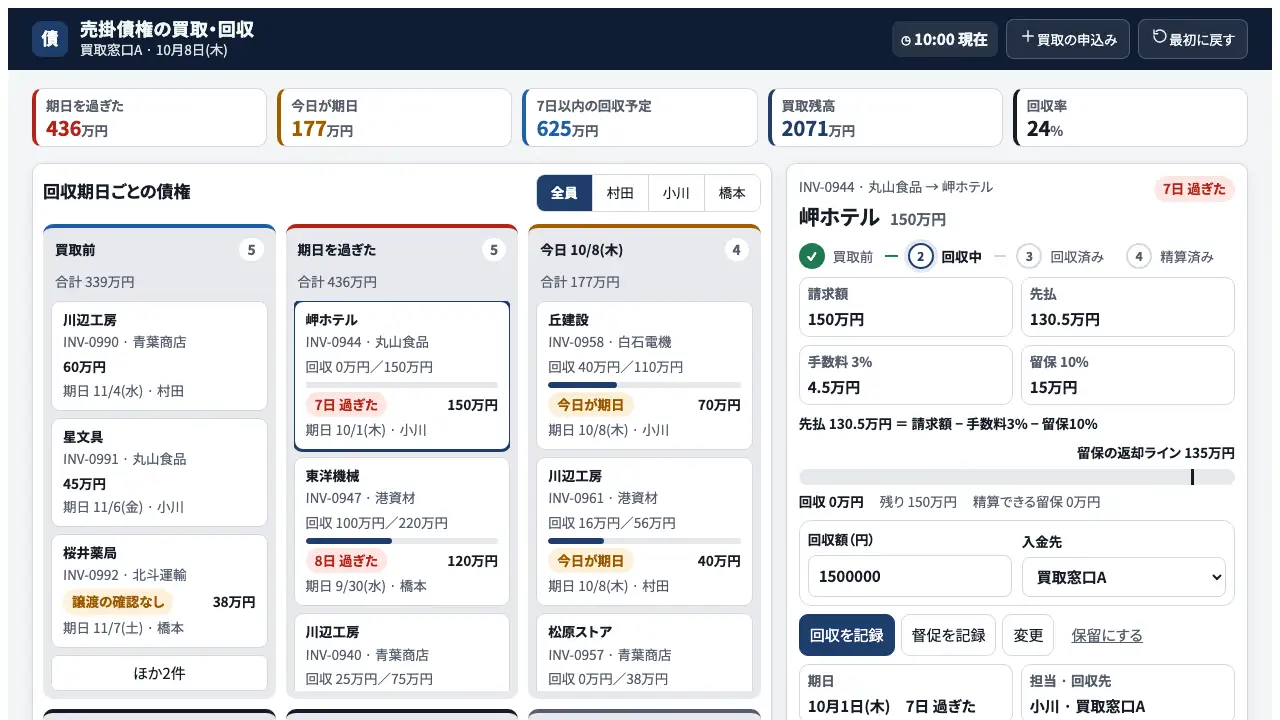
Task: Reset with the 最初に戻す button
Action: 1193,39
